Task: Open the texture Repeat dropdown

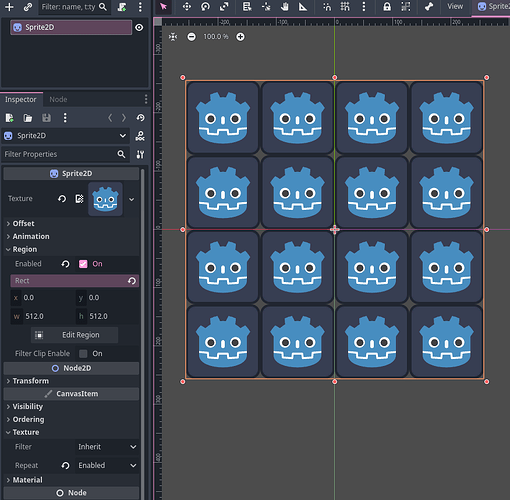Action: tap(107, 465)
